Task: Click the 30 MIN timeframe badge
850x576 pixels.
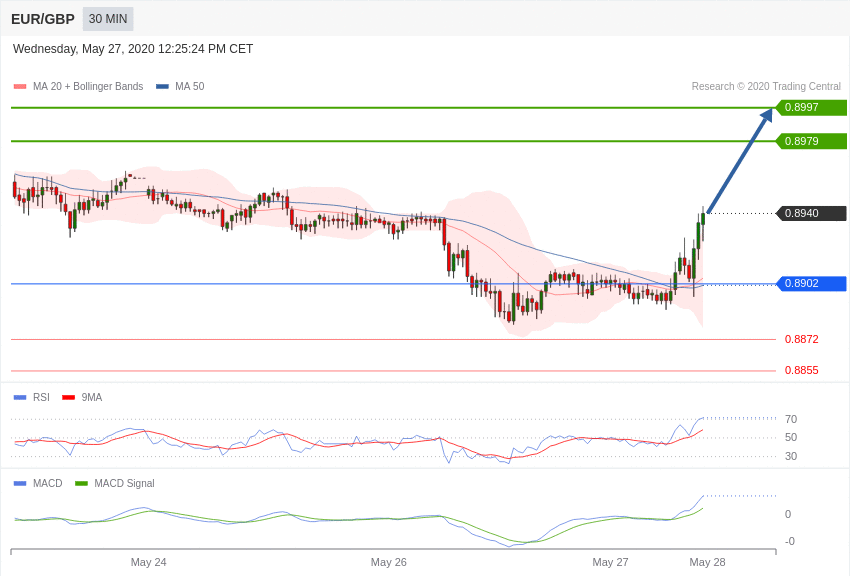Action: pyautogui.click(x=108, y=19)
